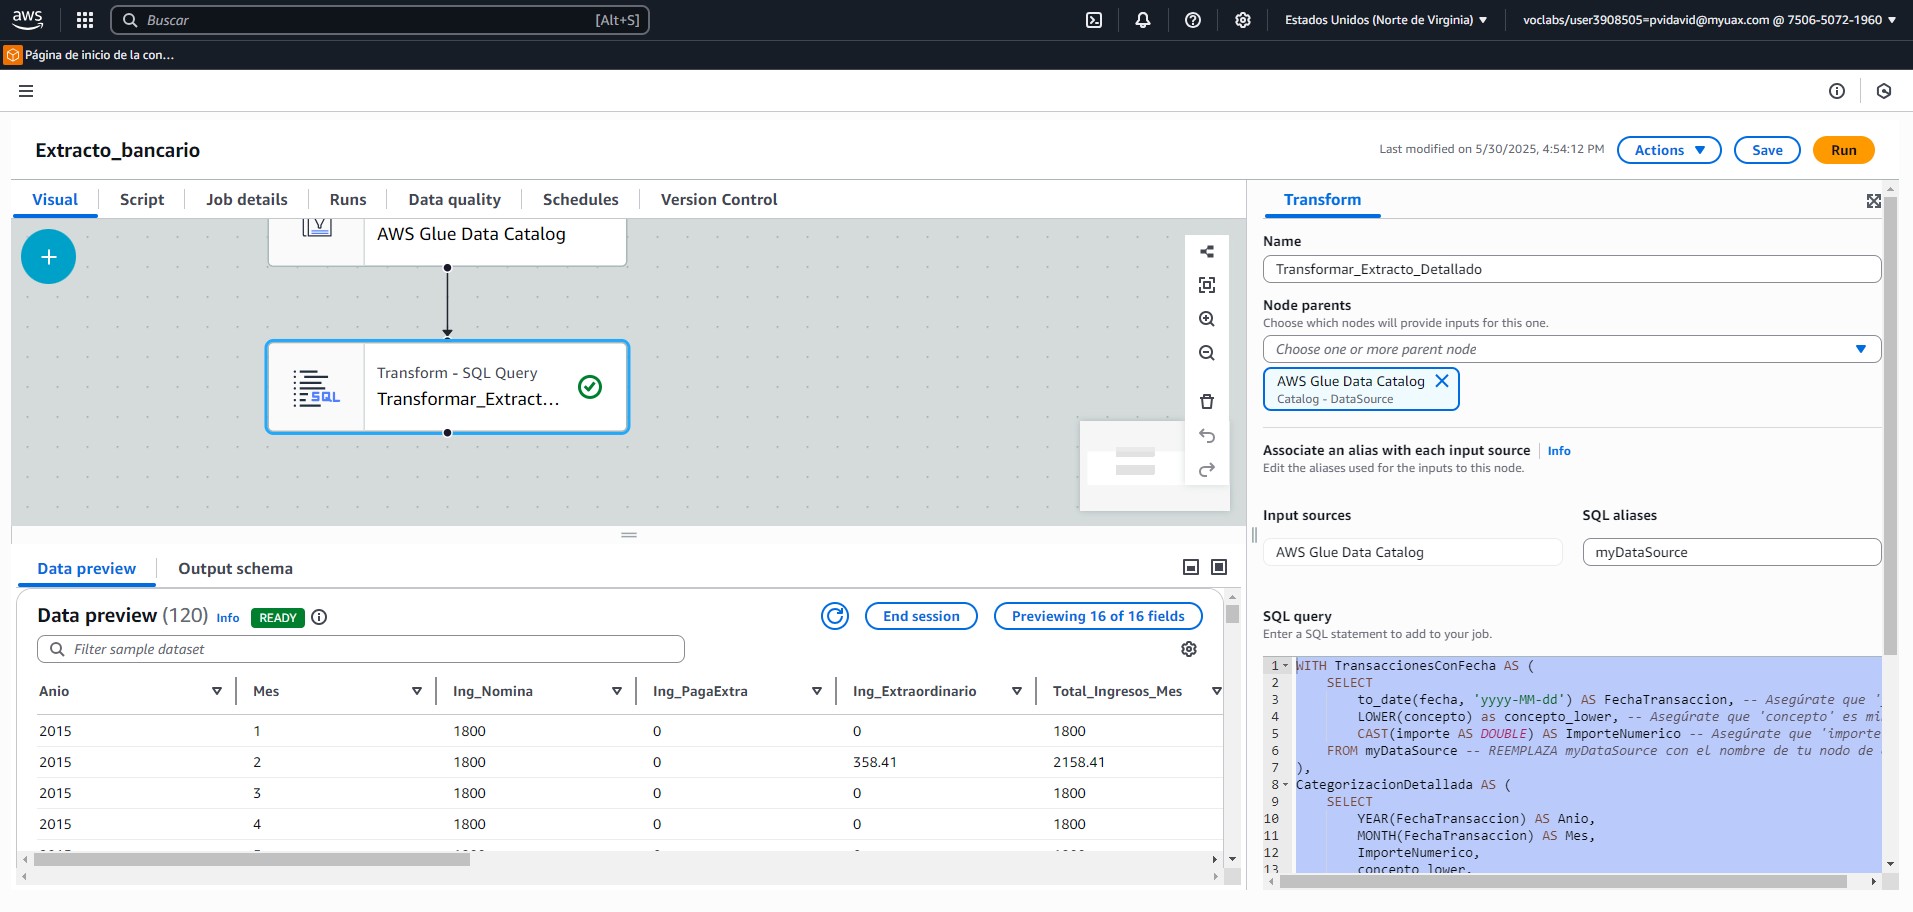Show info about the READY status
Screen dimensions: 1913x912
point(319,617)
